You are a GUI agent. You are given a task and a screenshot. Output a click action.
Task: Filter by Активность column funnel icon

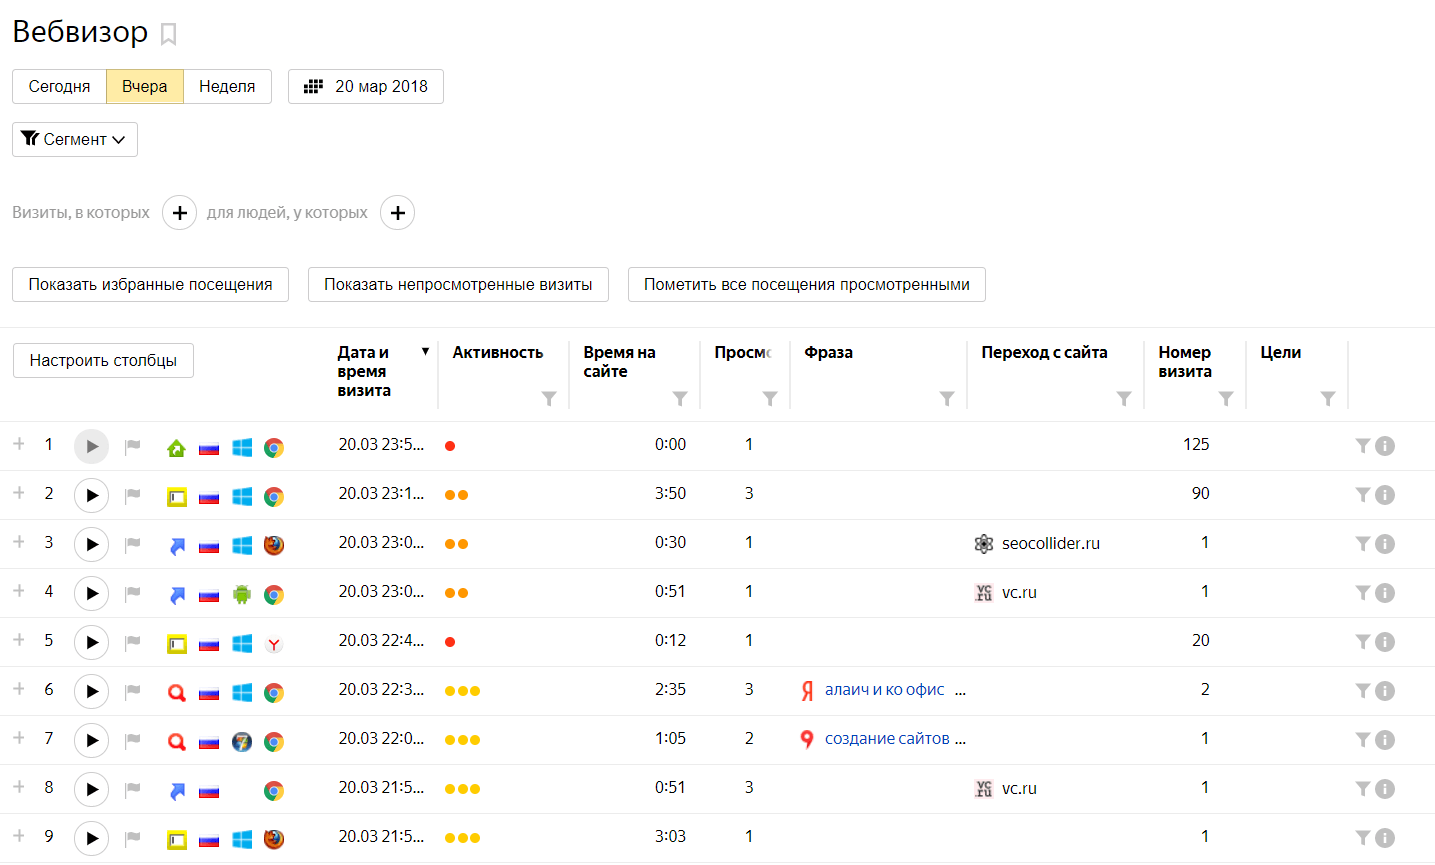[x=549, y=398]
